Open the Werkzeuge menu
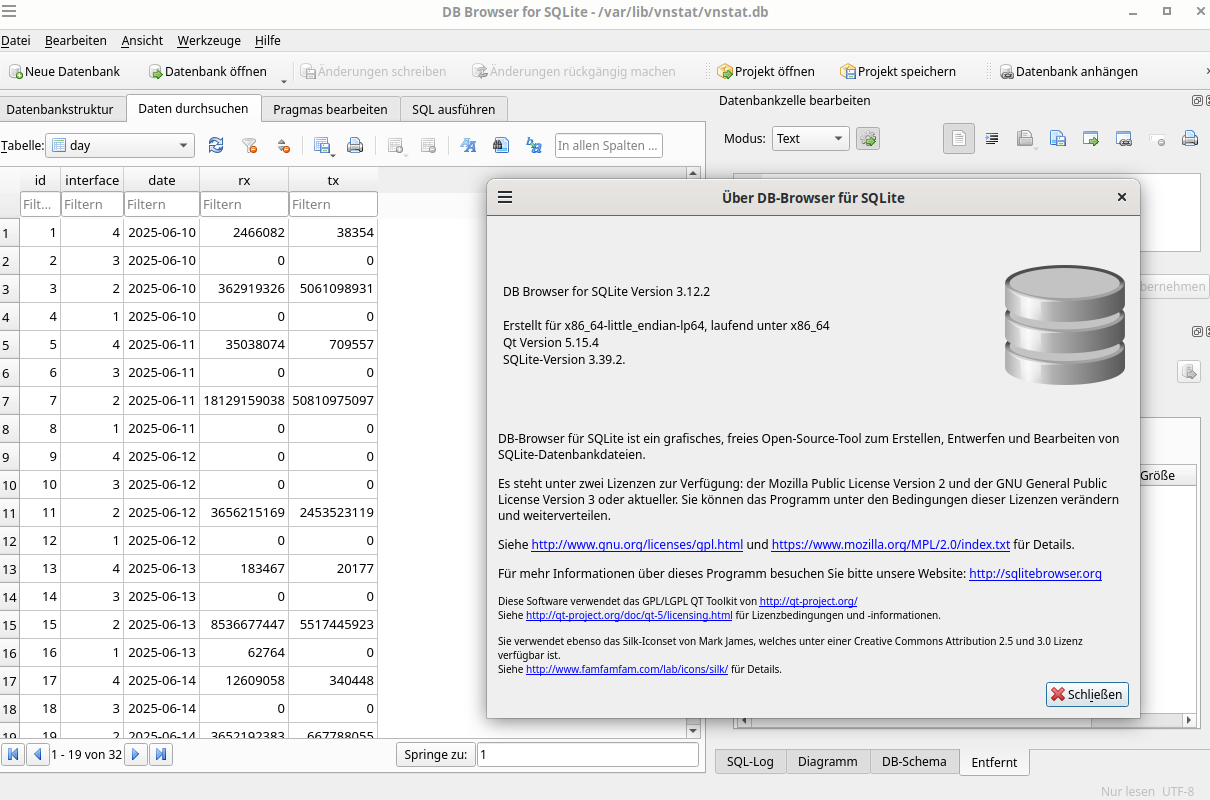 pos(209,40)
